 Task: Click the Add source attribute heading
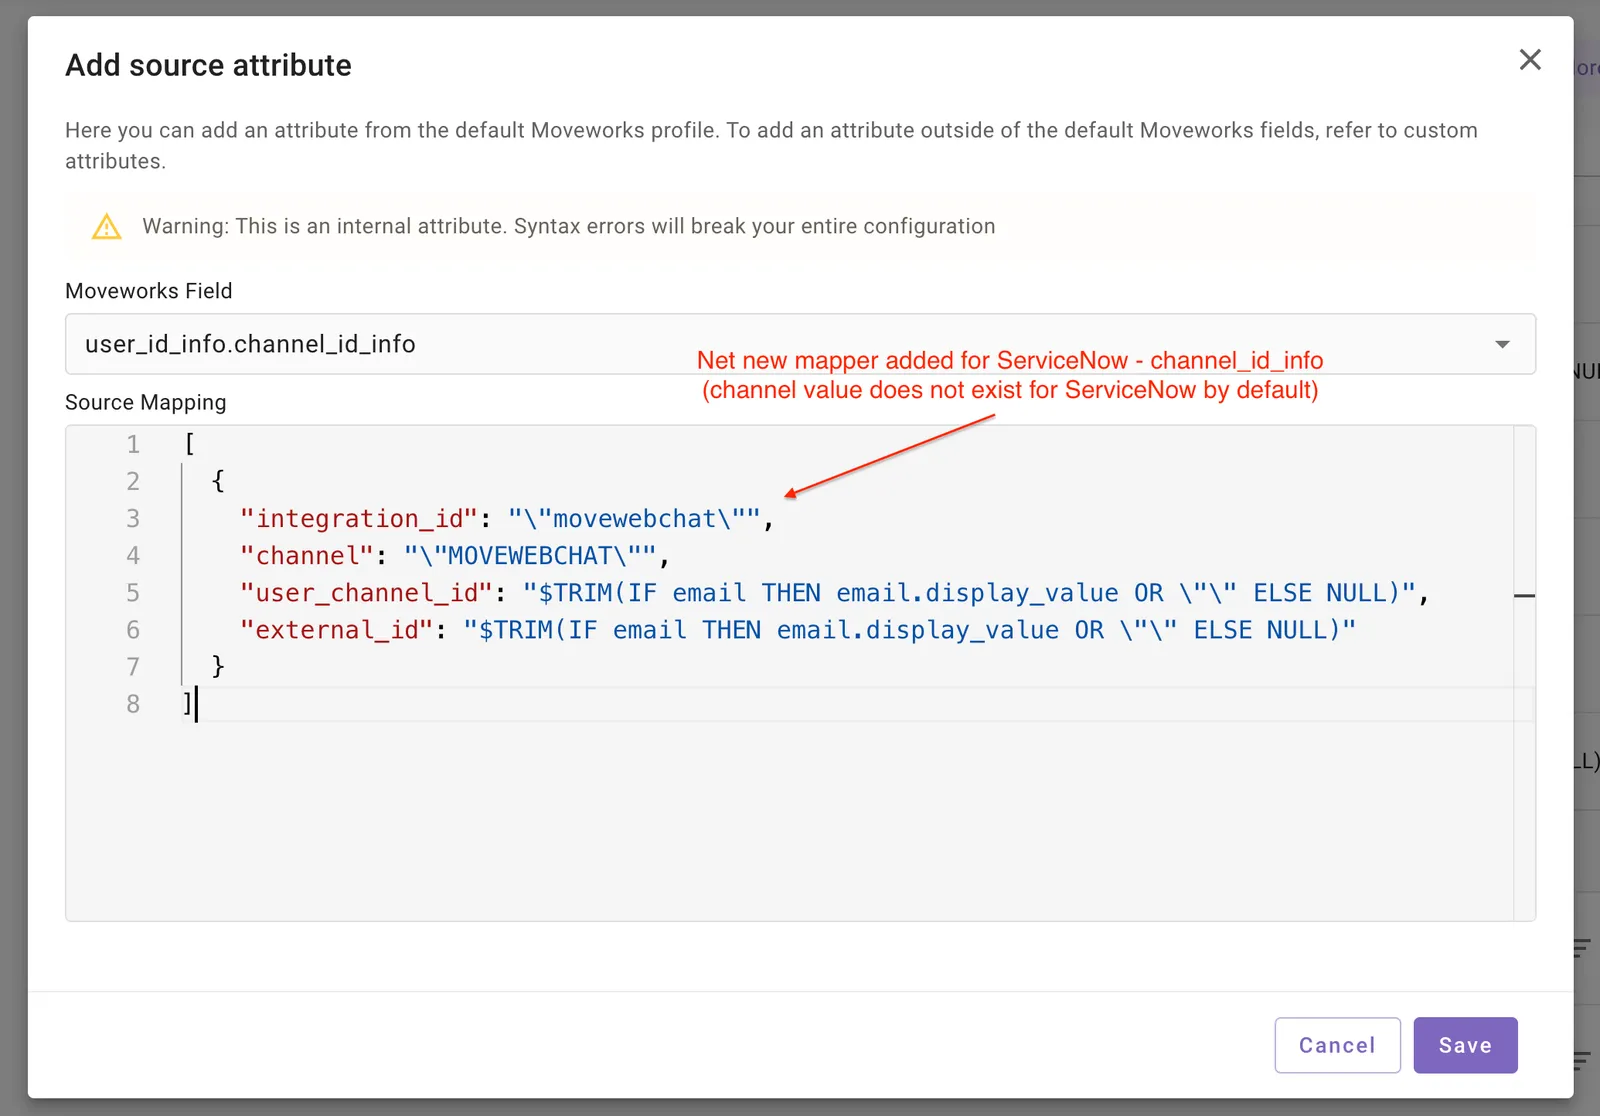[209, 65]
